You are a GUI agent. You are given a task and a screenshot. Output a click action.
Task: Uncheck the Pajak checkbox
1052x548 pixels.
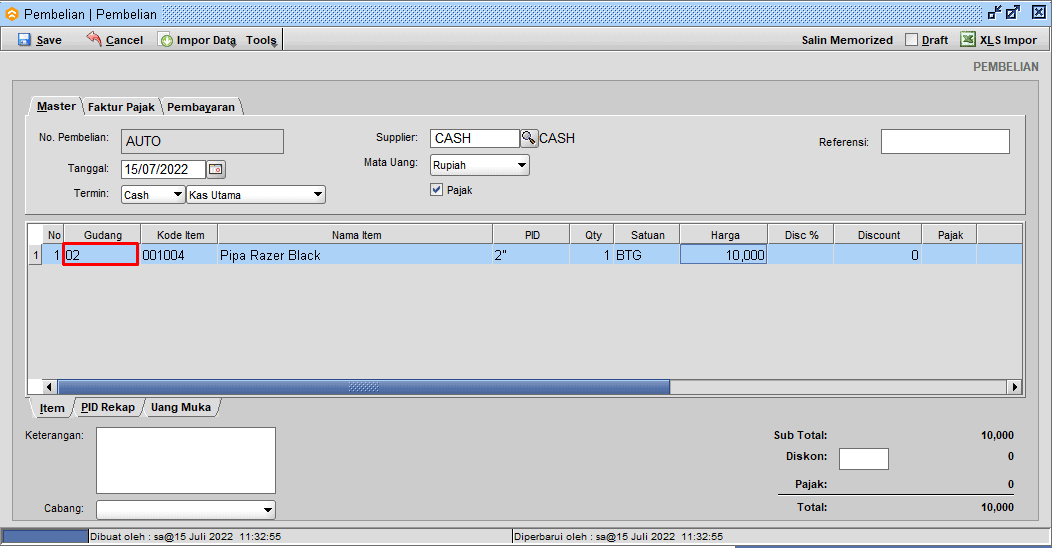(x=437, y=190)
